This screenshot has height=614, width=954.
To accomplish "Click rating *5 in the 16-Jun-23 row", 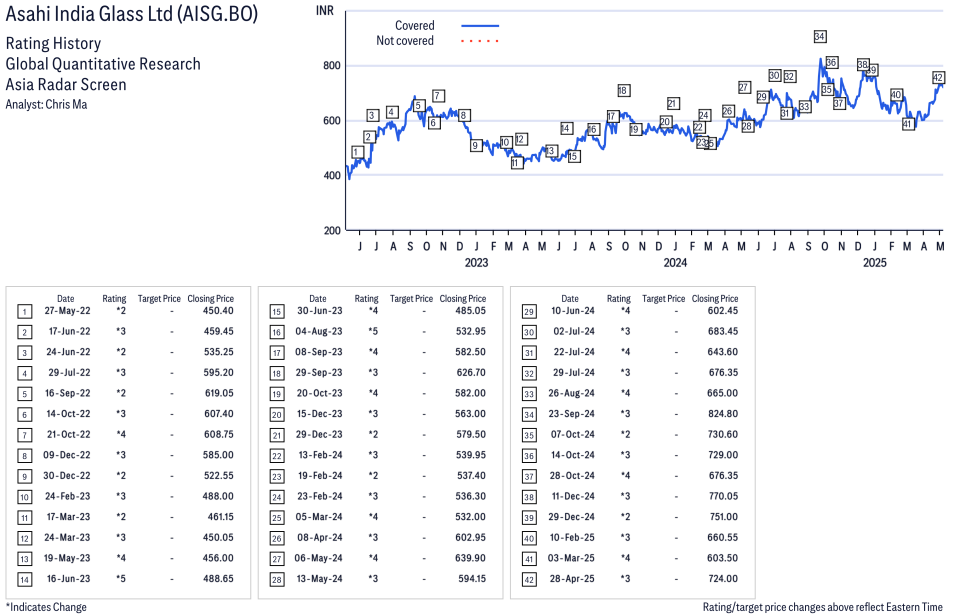I will pyautogui.click(x=121, y=579).
